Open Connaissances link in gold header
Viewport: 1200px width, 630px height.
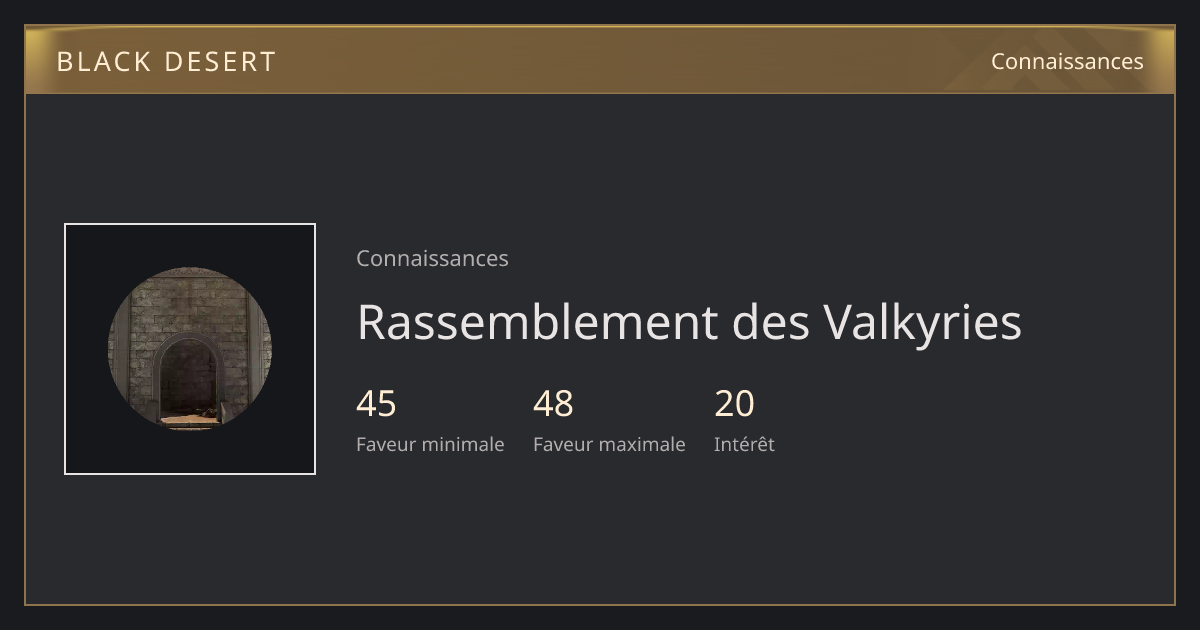coord(1067,61)
